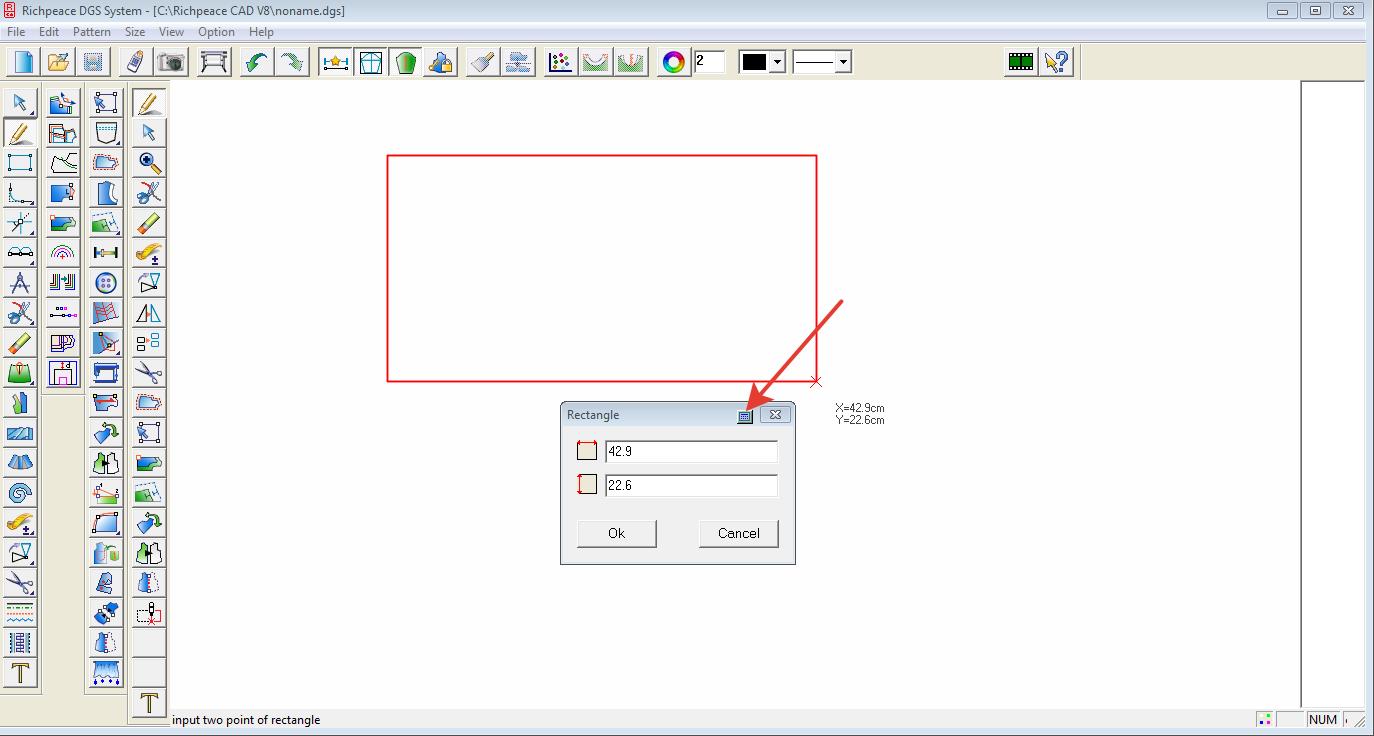This screenshot has width=1374, height=736.
Task: Click the line width field showing 2
Action: coord(709,62)
